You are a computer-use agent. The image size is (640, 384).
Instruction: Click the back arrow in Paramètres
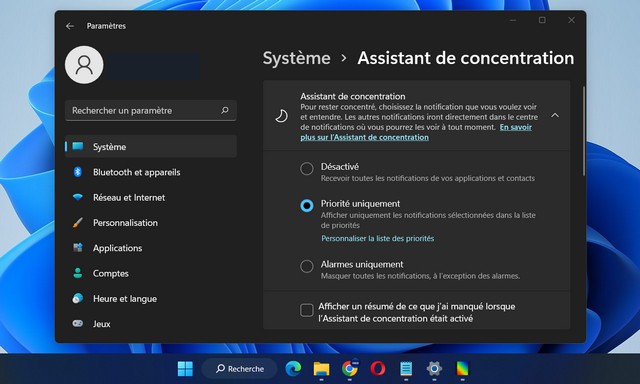(x=70, y=26)
